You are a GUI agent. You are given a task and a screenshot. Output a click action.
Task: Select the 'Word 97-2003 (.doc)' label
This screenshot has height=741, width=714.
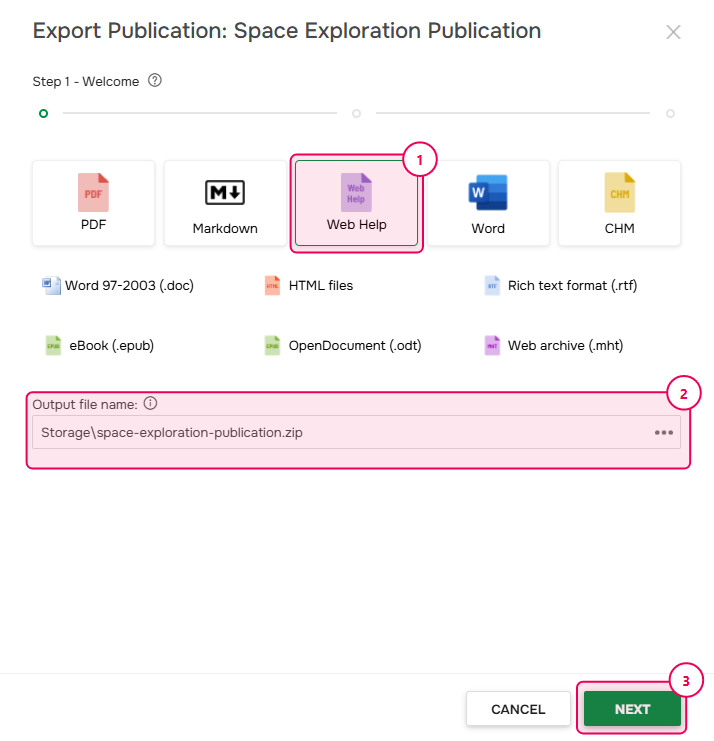coord(129,285)
